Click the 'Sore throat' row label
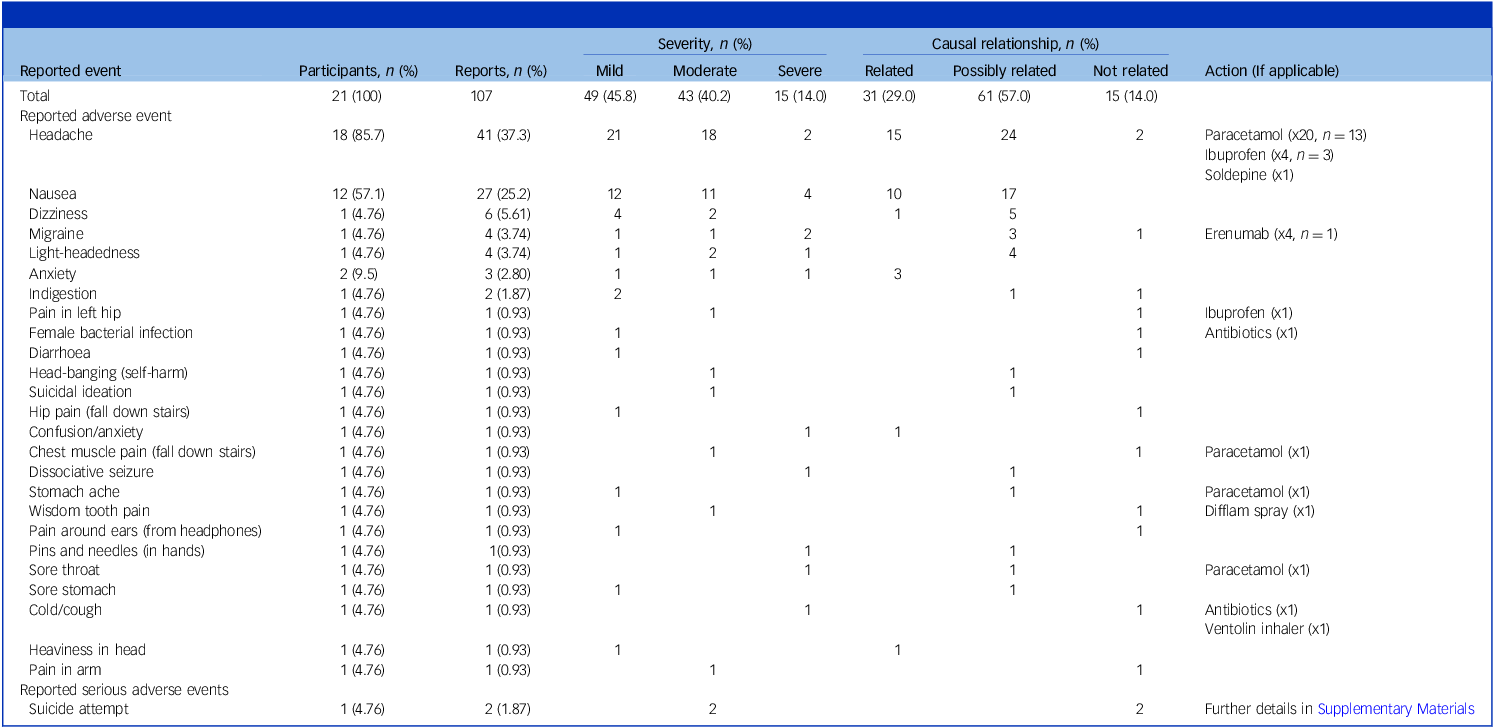The image size is (1494, 728). click(63, 570)
